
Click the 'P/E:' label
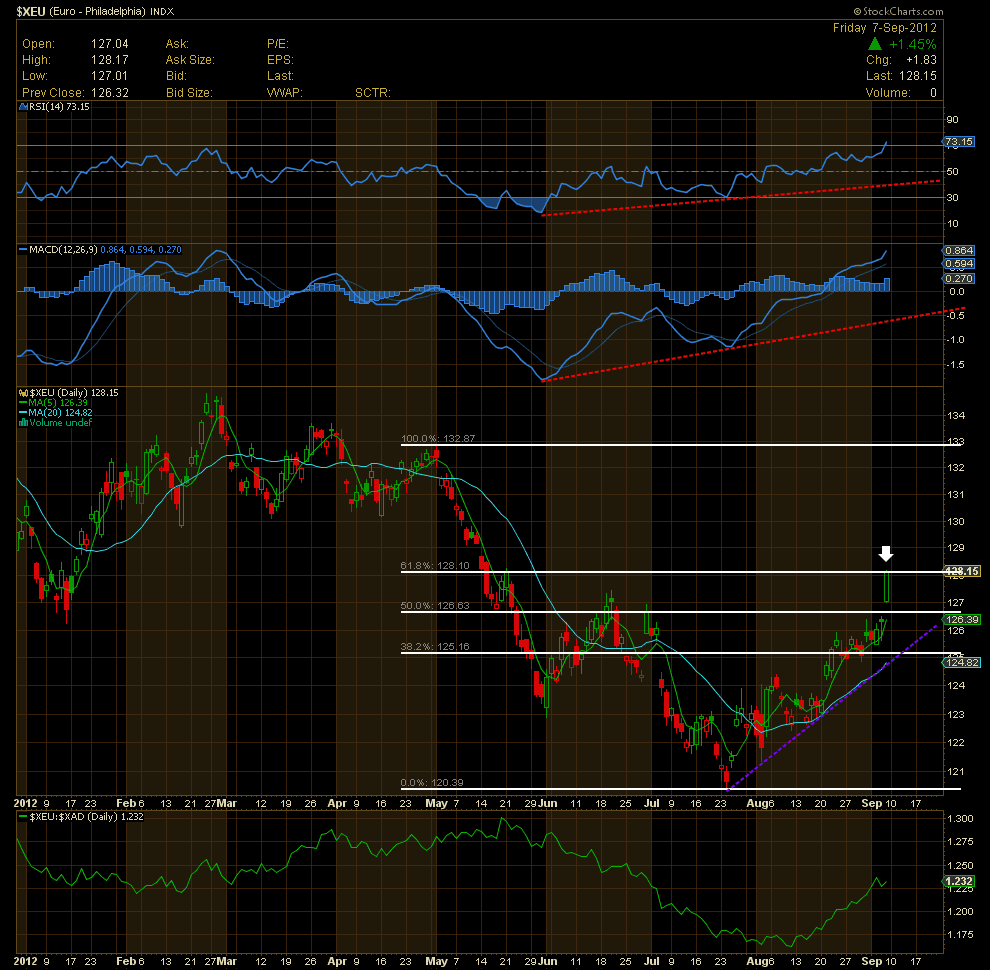pyautogui.click(x=278, y=44)
